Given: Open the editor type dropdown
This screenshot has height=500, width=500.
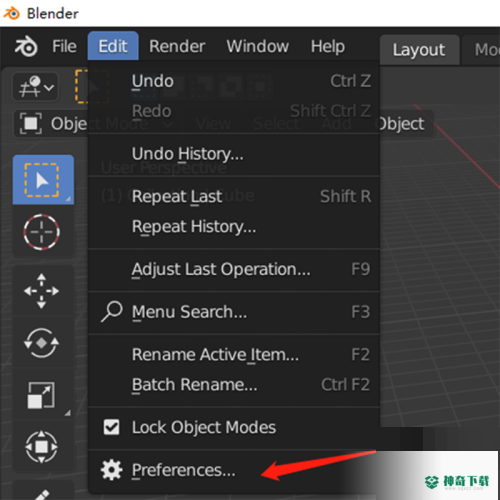Looking at the screenshot, I should (36, 87).
